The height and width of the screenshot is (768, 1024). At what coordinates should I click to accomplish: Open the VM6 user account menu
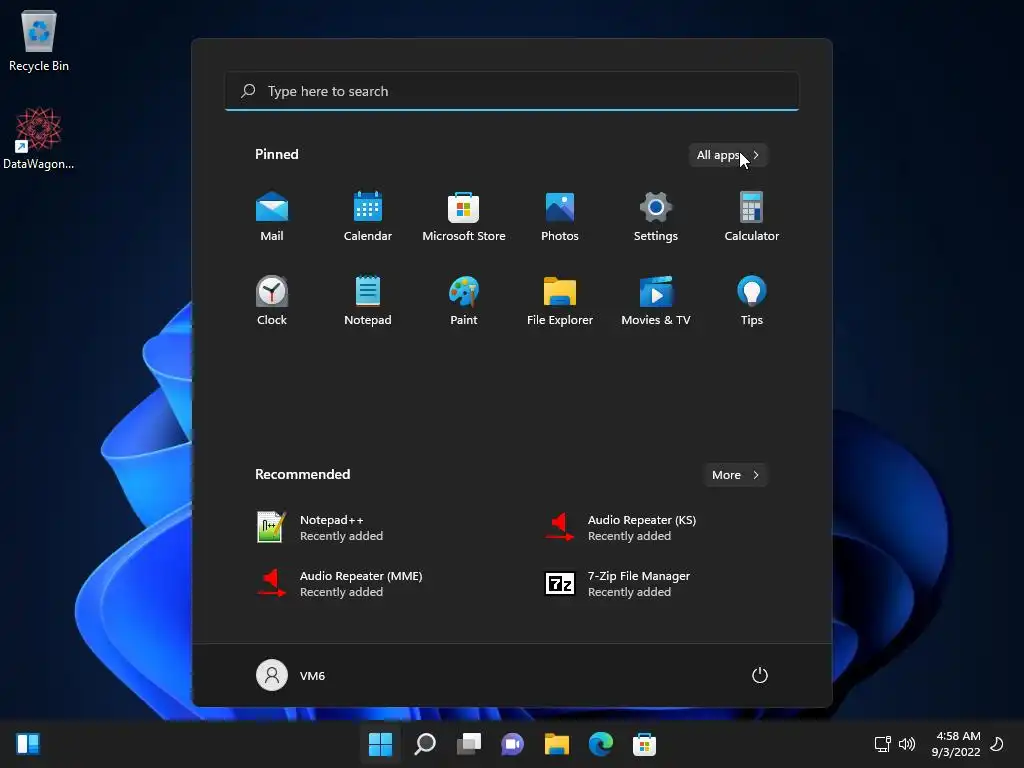[291, 675]
